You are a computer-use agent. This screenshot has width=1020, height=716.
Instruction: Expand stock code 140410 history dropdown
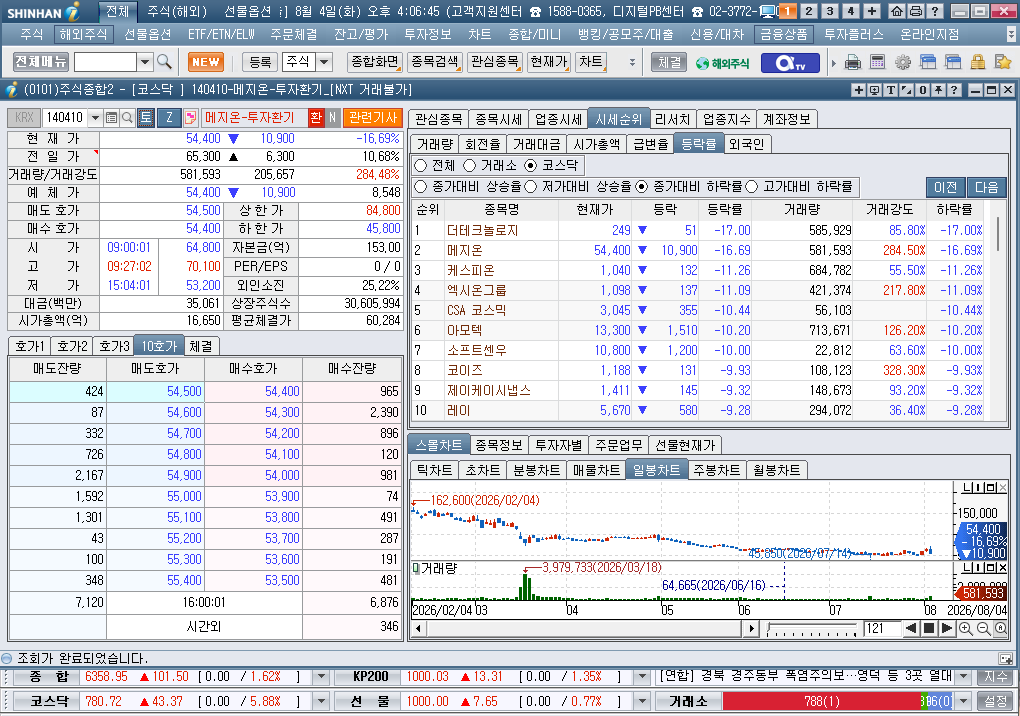(x=96, y=118)
